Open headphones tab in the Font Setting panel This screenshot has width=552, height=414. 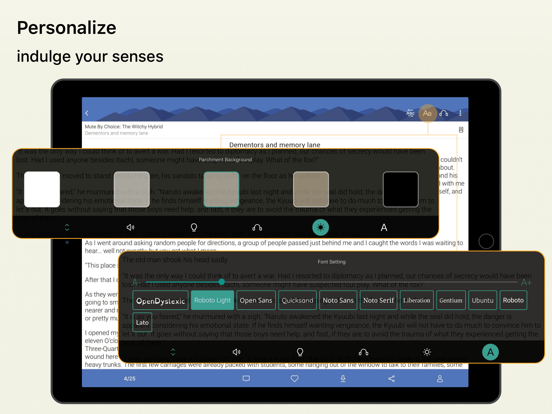[363, 352]
